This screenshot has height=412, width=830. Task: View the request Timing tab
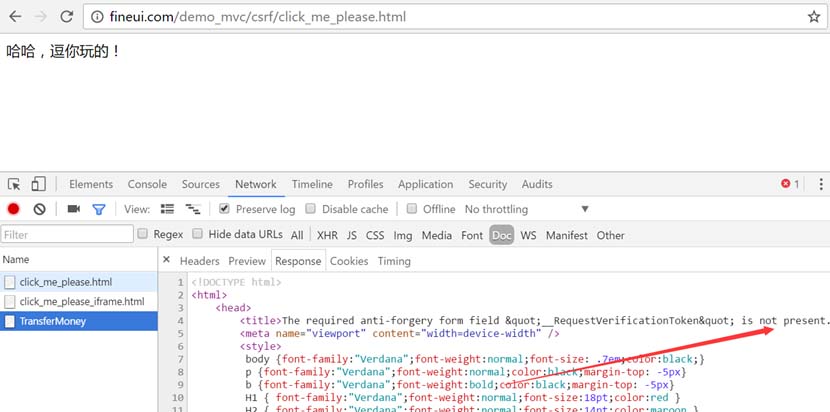pos(394,261)
